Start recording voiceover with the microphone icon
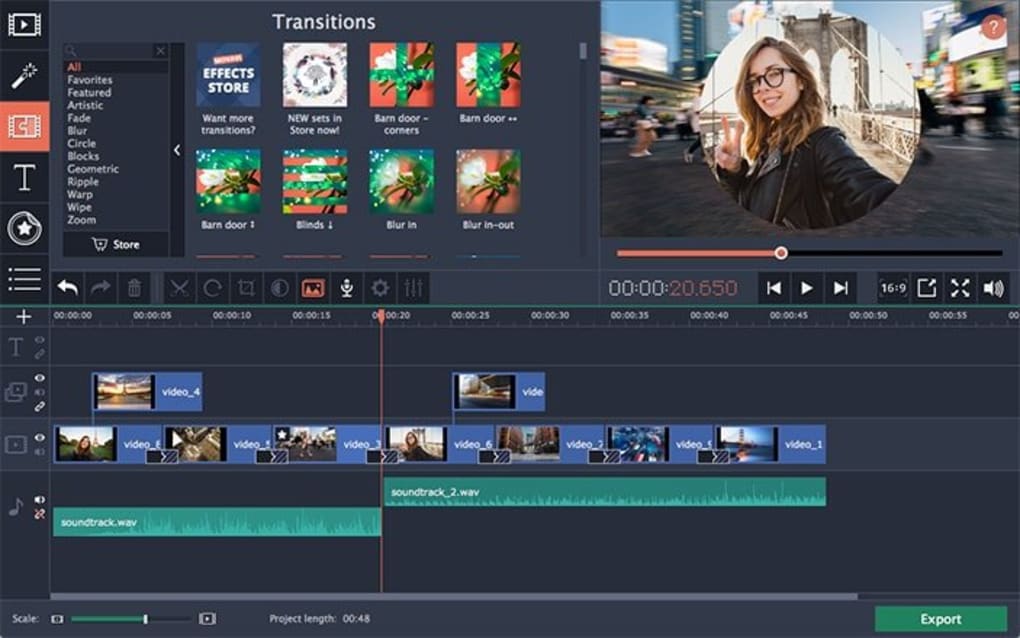 coord(348,288)
